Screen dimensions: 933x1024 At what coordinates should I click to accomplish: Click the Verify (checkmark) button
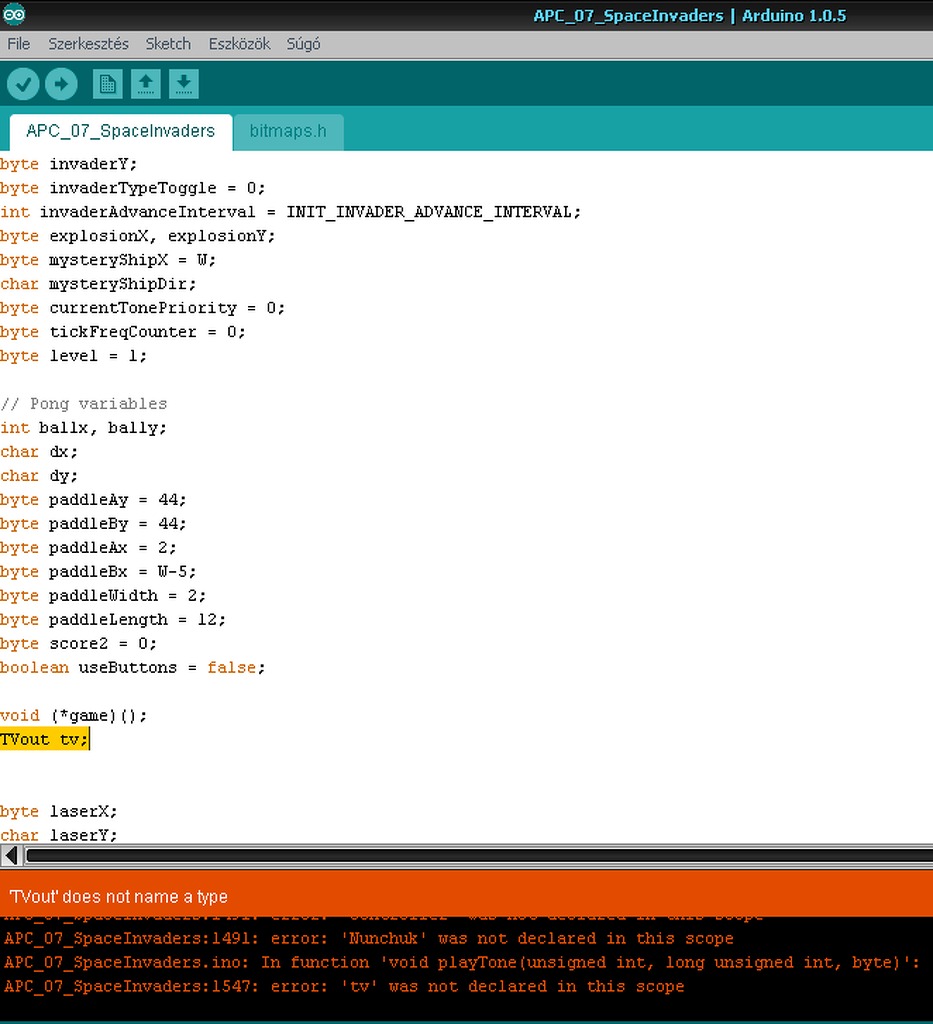24,84
